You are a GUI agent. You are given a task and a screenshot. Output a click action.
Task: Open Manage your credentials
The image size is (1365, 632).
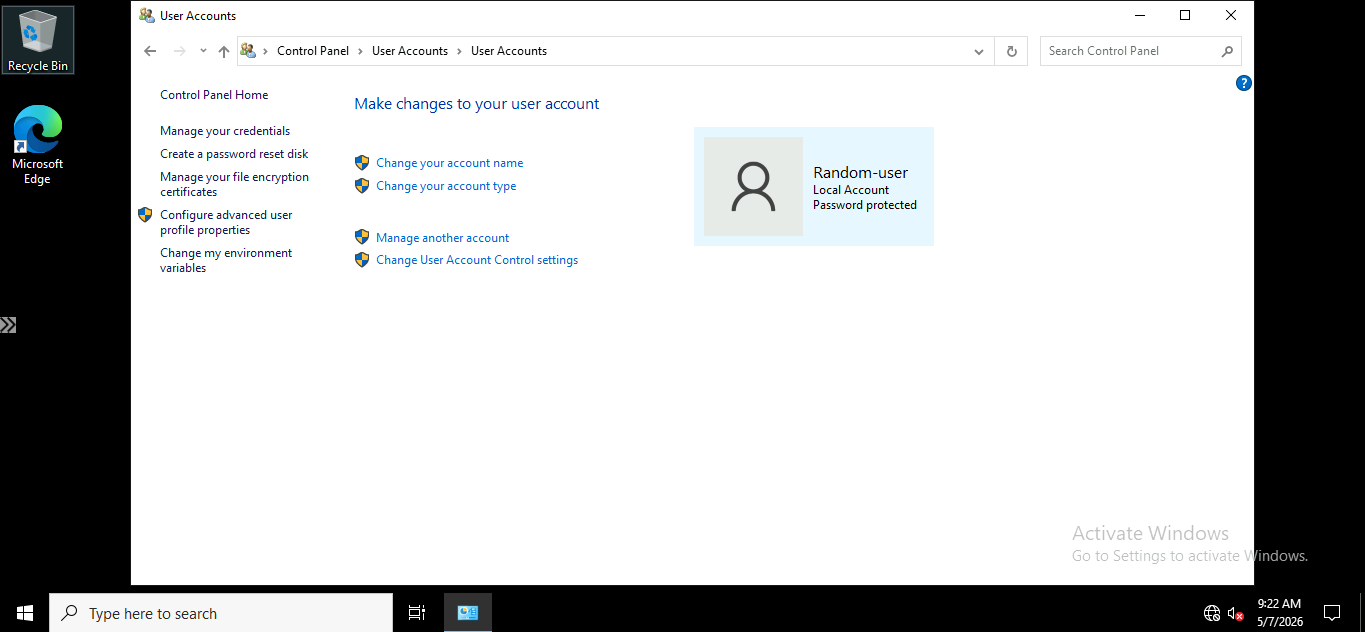click(x=225, y=131)
